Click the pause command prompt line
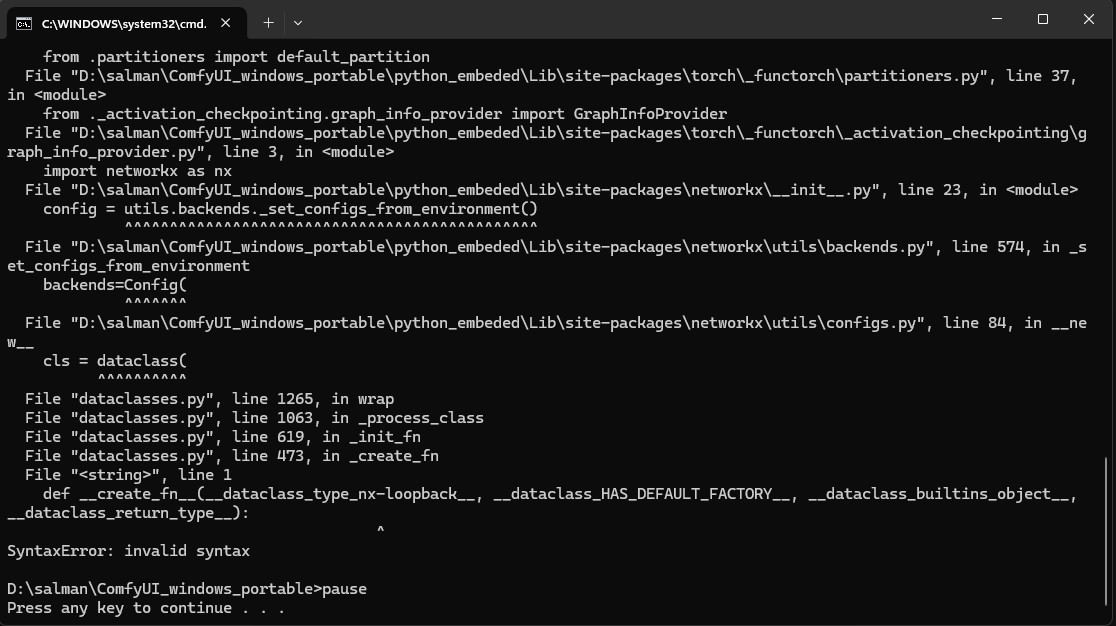The width and height of the screenshot is (1116, 626). tap(187, 589)
